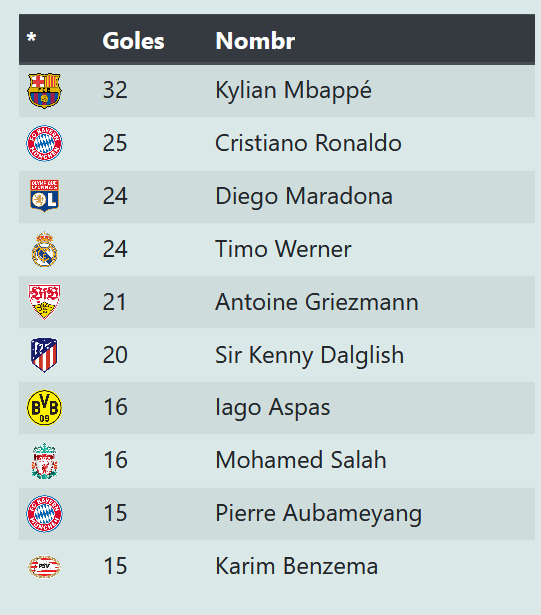
Task: Open Kylian Mbappé player name
Action: click(x=293, y=91)
